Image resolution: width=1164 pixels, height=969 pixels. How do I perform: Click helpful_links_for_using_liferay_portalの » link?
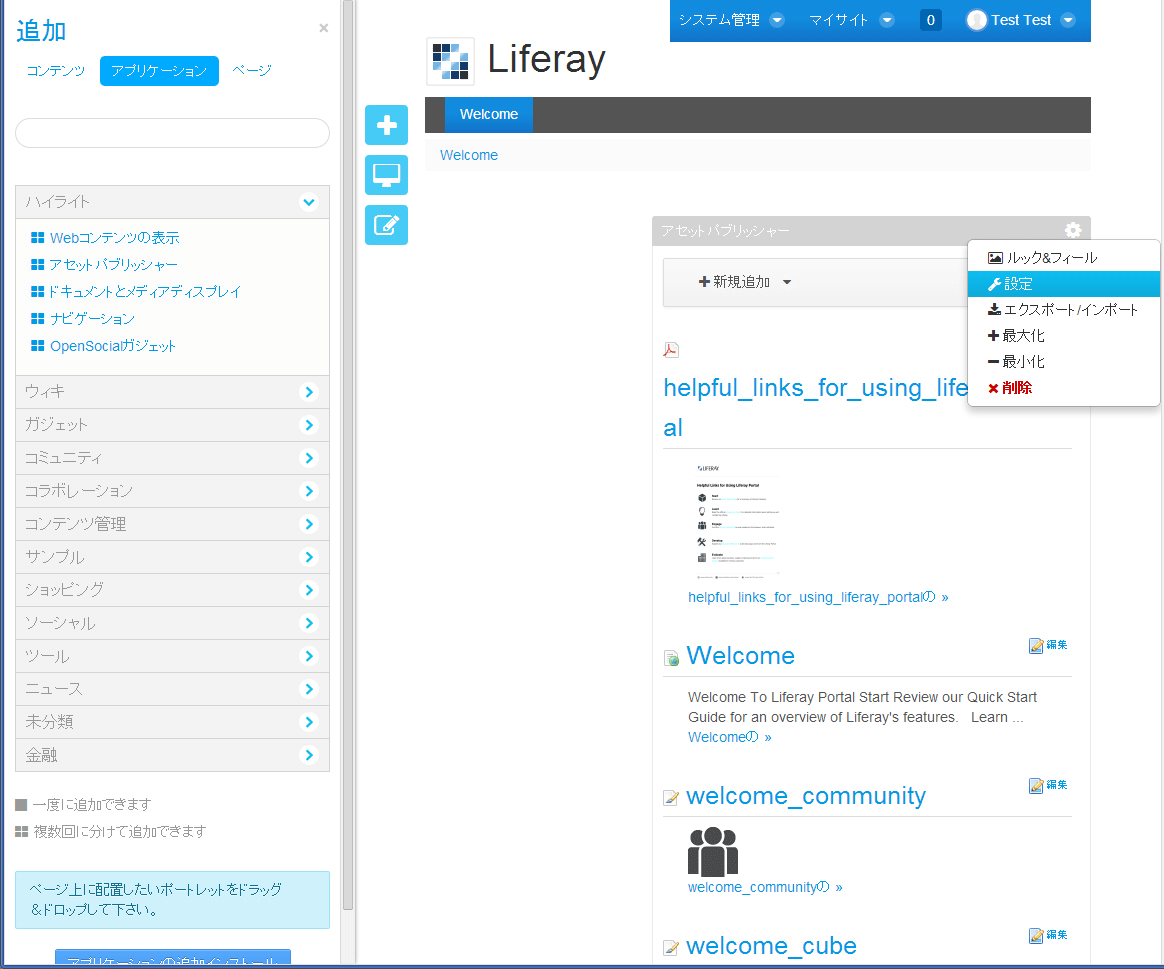[x=818, y=597]
